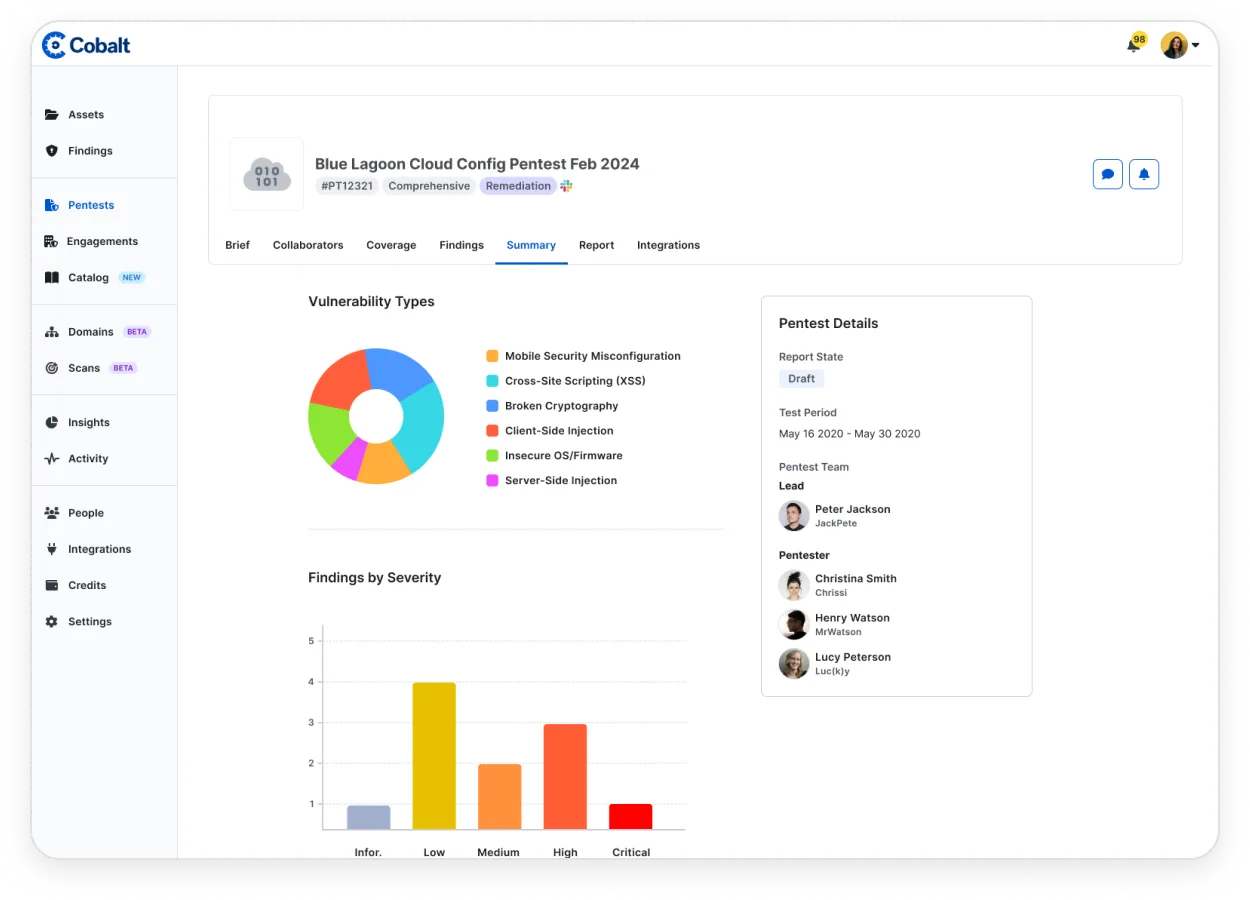Screen dimensions: 1250x900
Task: Click the red Client-Side Injection legend swatch
Action: point(492,431)
